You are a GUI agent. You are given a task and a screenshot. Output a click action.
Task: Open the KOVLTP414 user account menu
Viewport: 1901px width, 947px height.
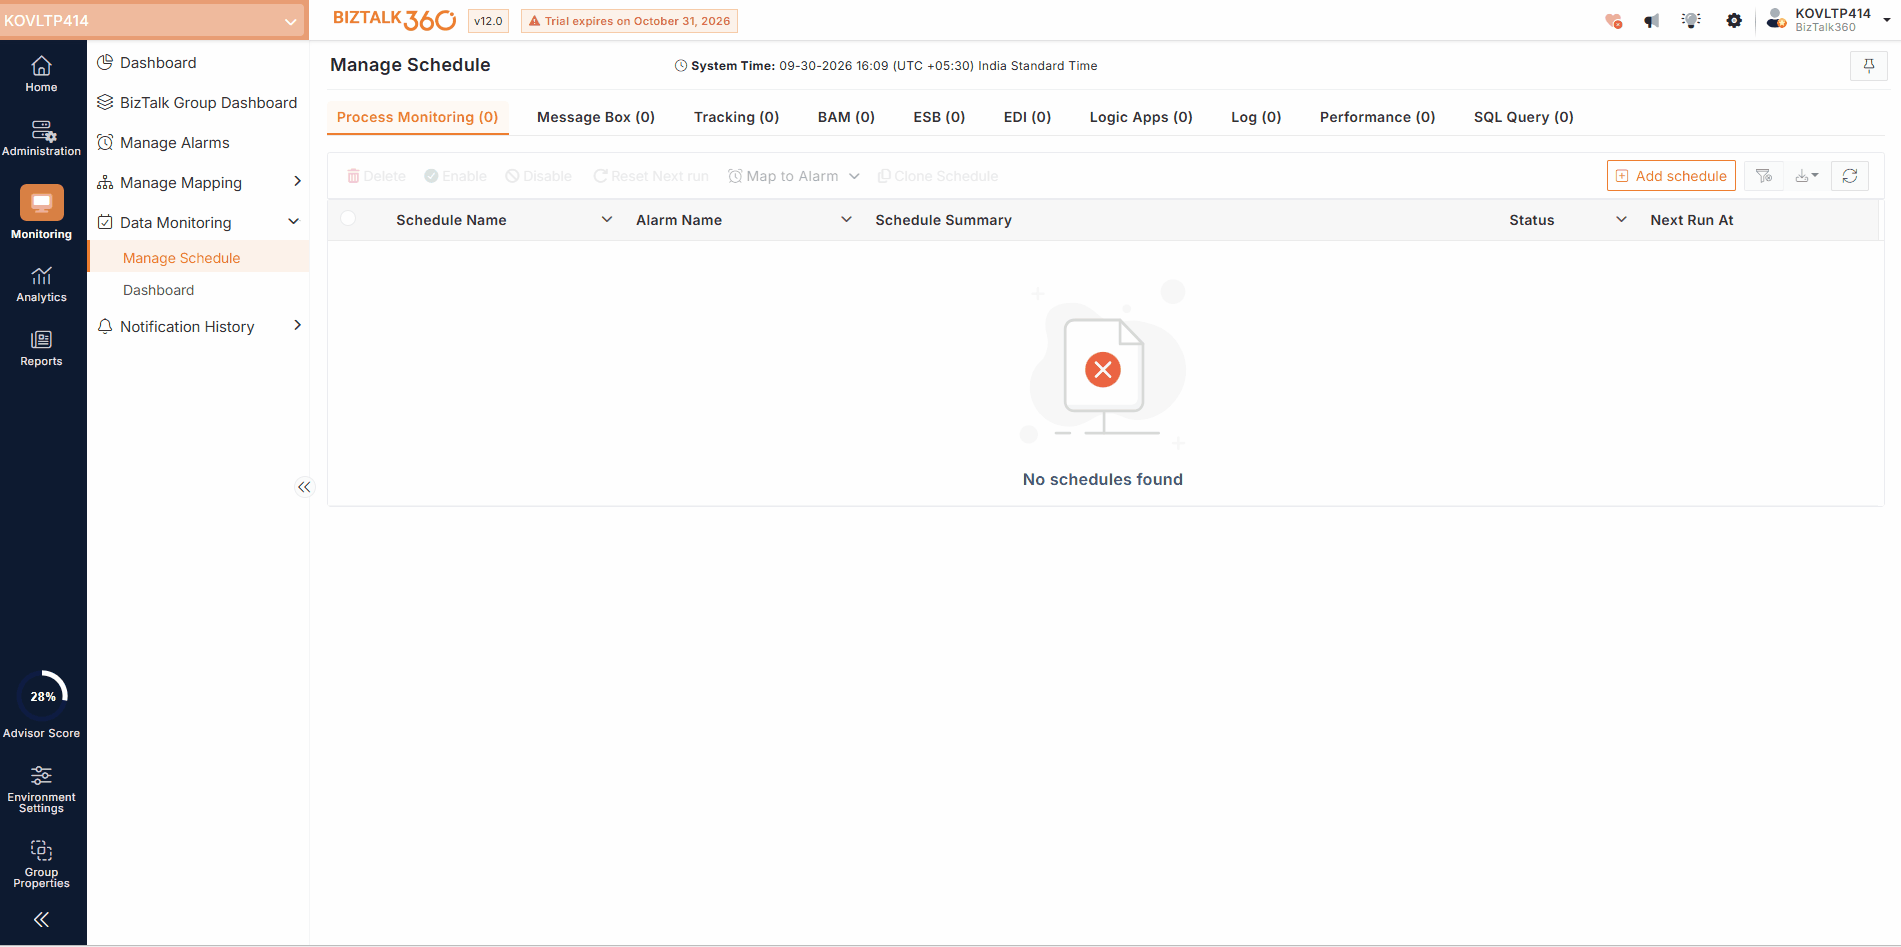1829,20
